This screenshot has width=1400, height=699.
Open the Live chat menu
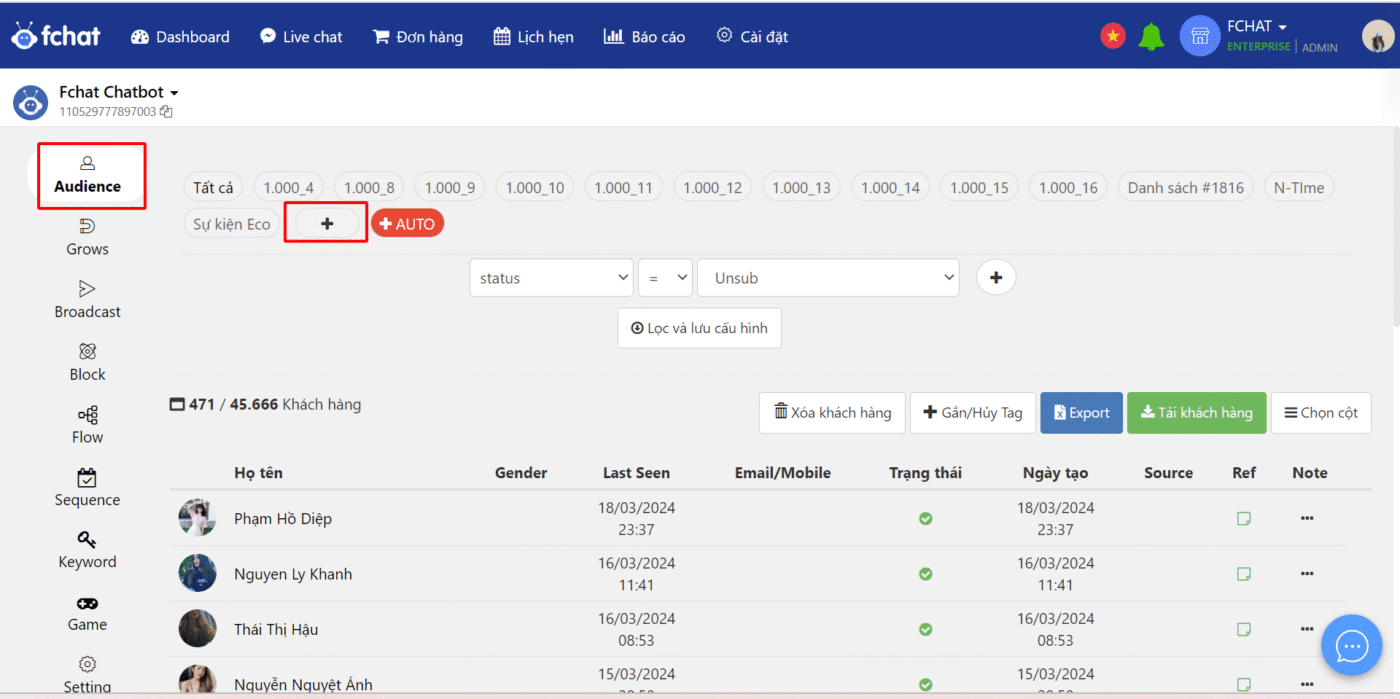tap(301, 37)
